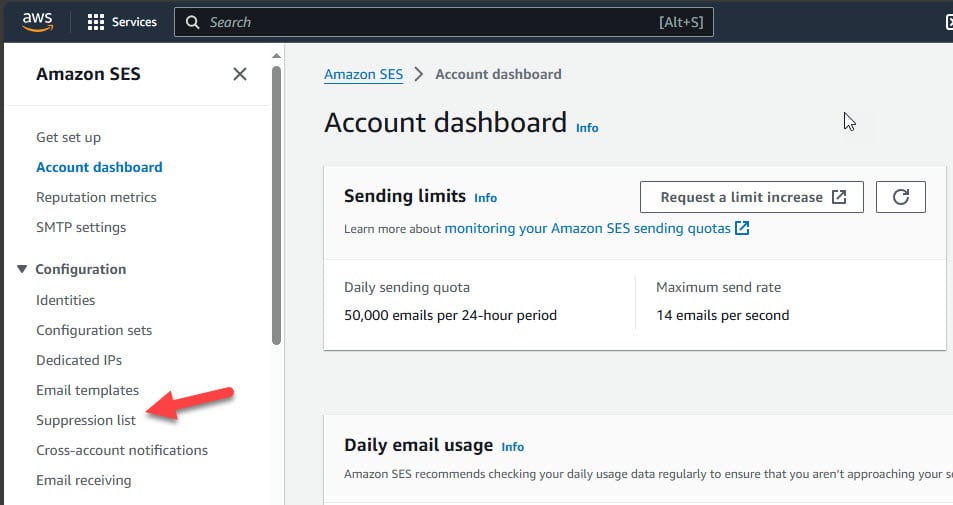Image resolution: width=953 pixels, height=505 pixels.
Task: Show Info for Daily email usage
Action: point(512,447)
